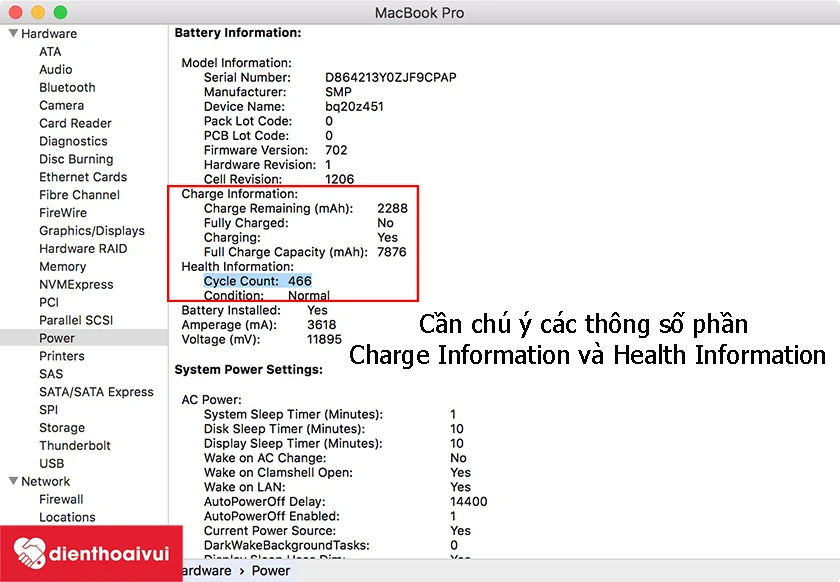Click serial number D864213Y0ZJF9CPAP
Screen dimensions: 840x582
coord(391,77)
